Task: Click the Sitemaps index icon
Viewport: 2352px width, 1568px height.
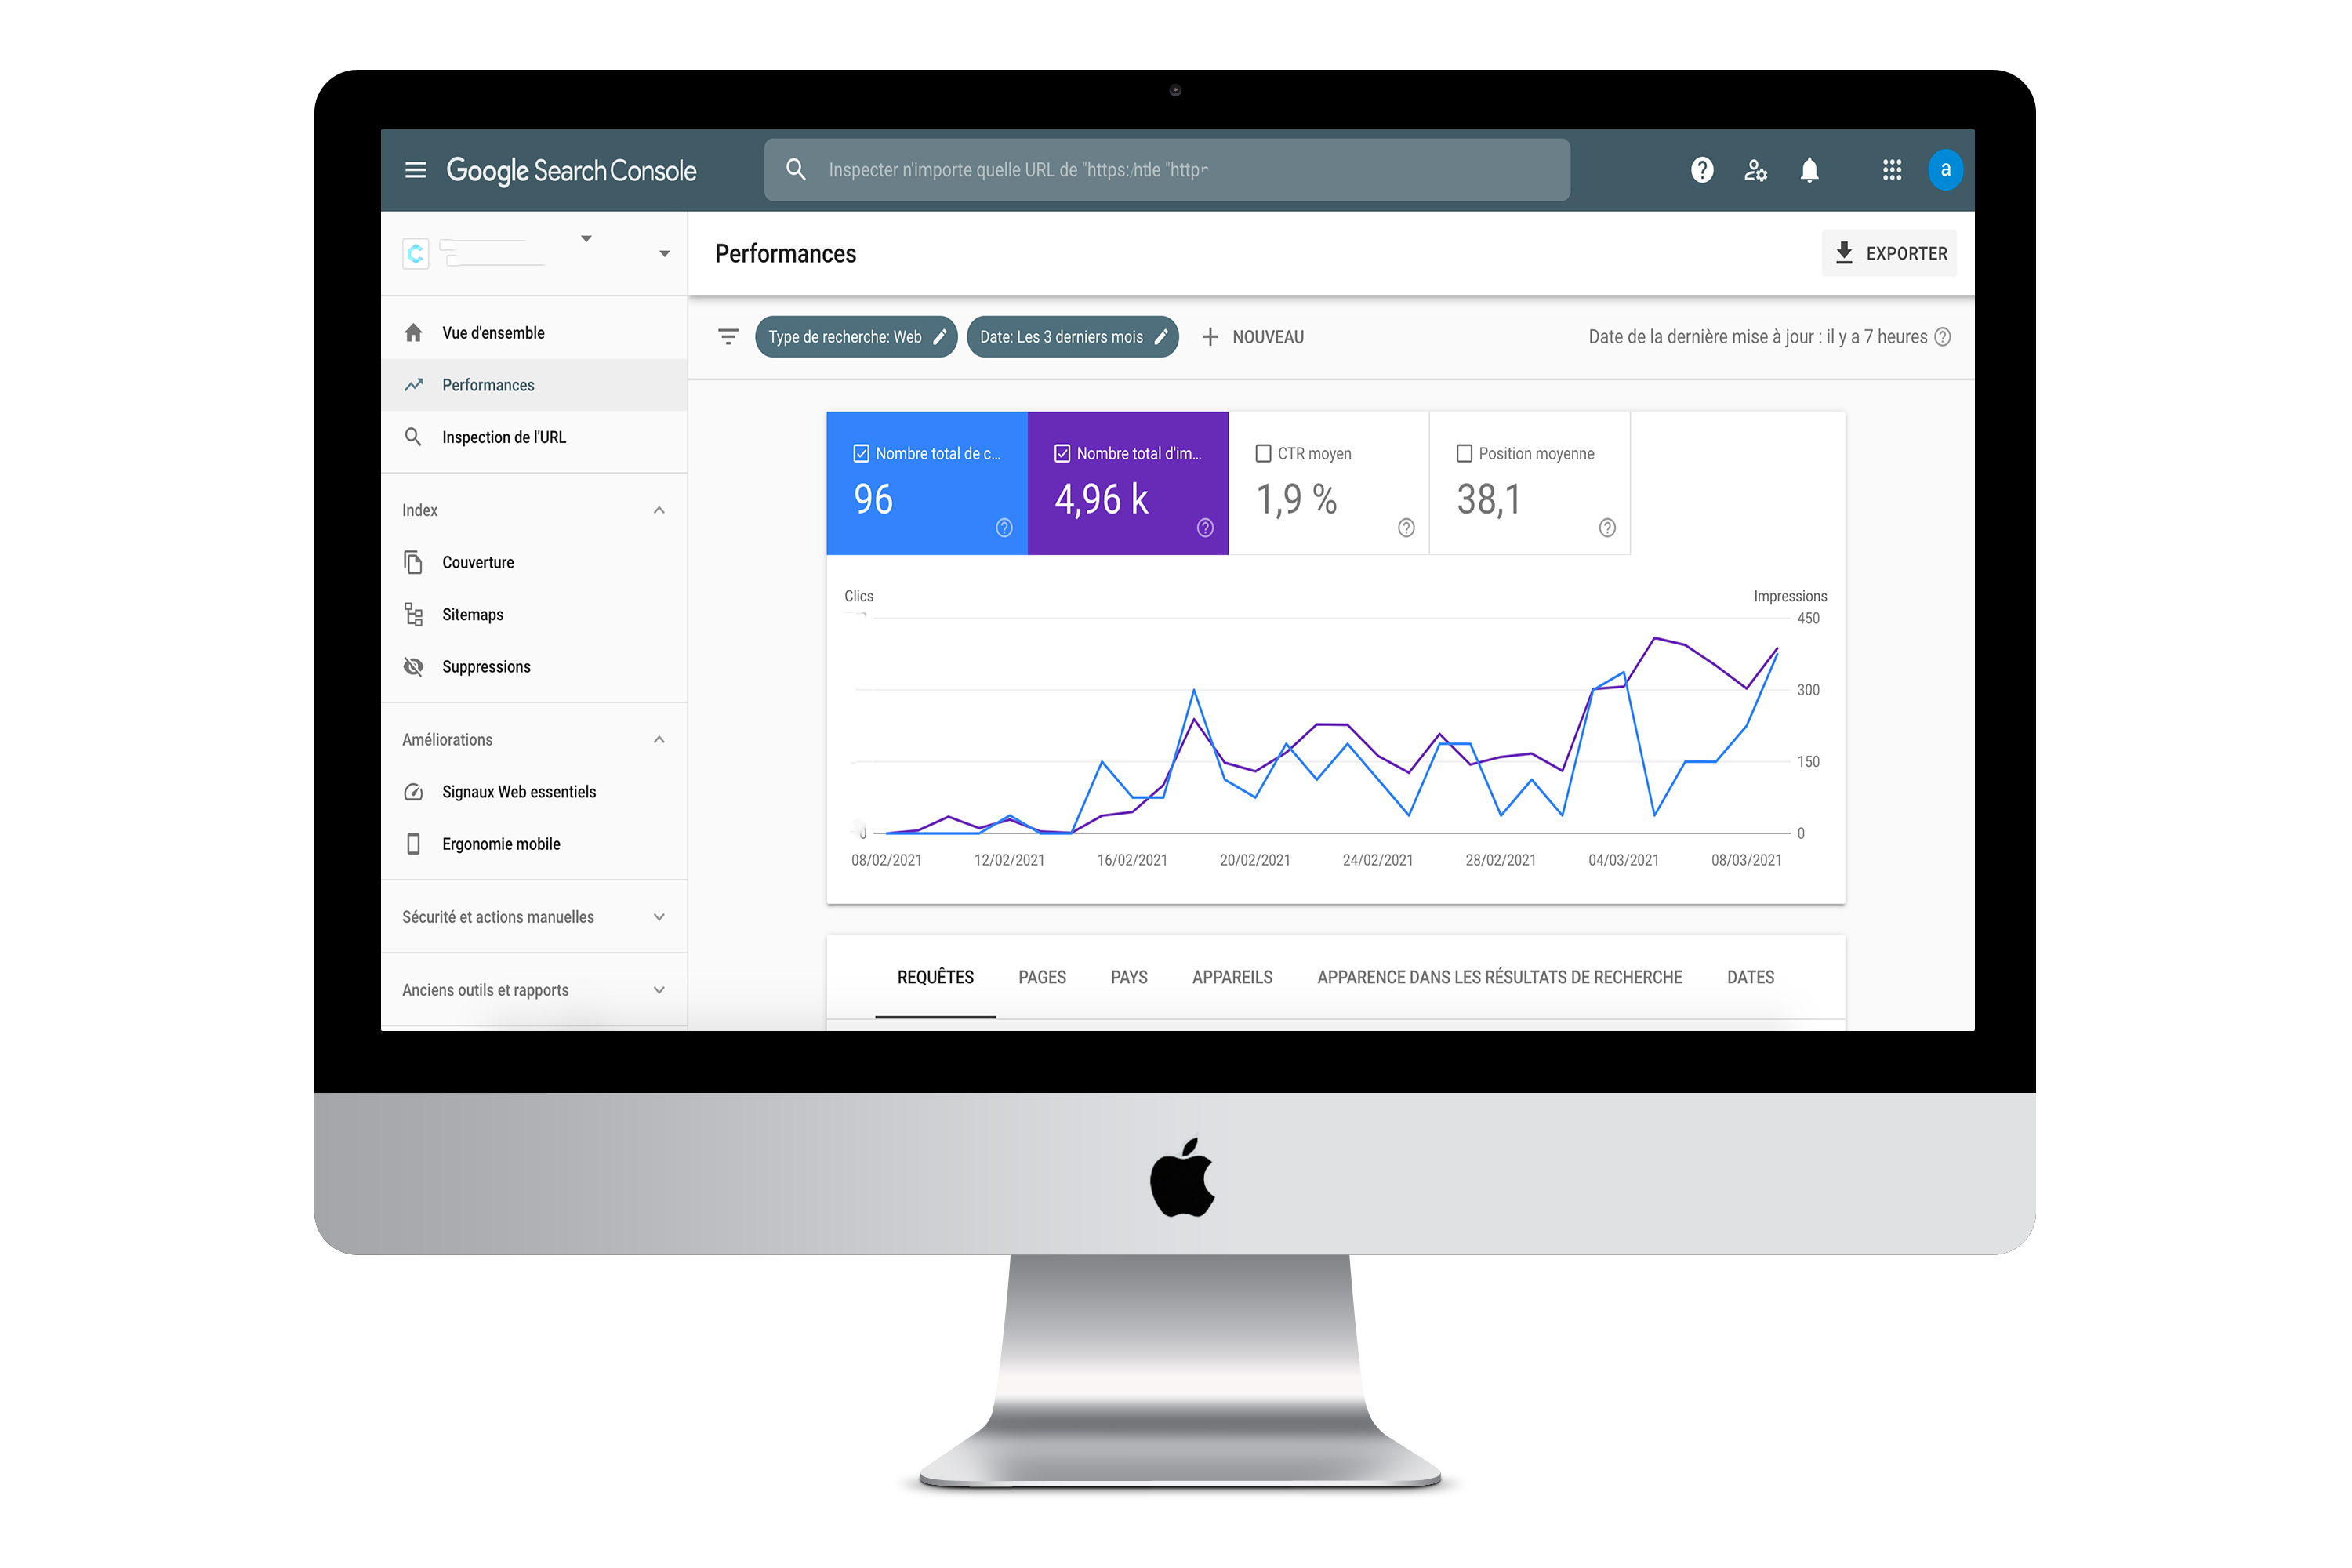Action: point(413,614)
